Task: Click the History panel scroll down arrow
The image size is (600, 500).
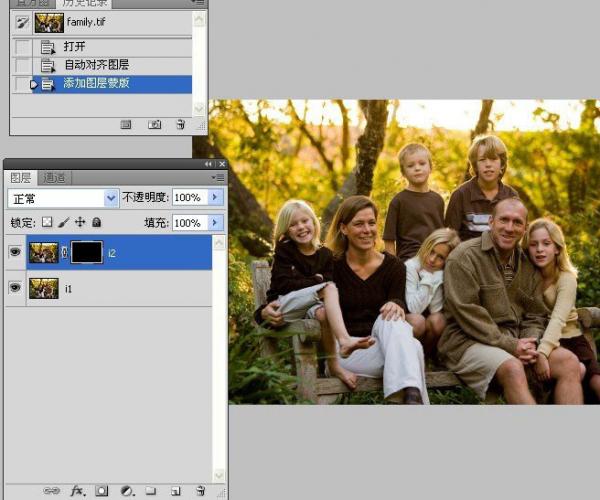Action: 199,109
